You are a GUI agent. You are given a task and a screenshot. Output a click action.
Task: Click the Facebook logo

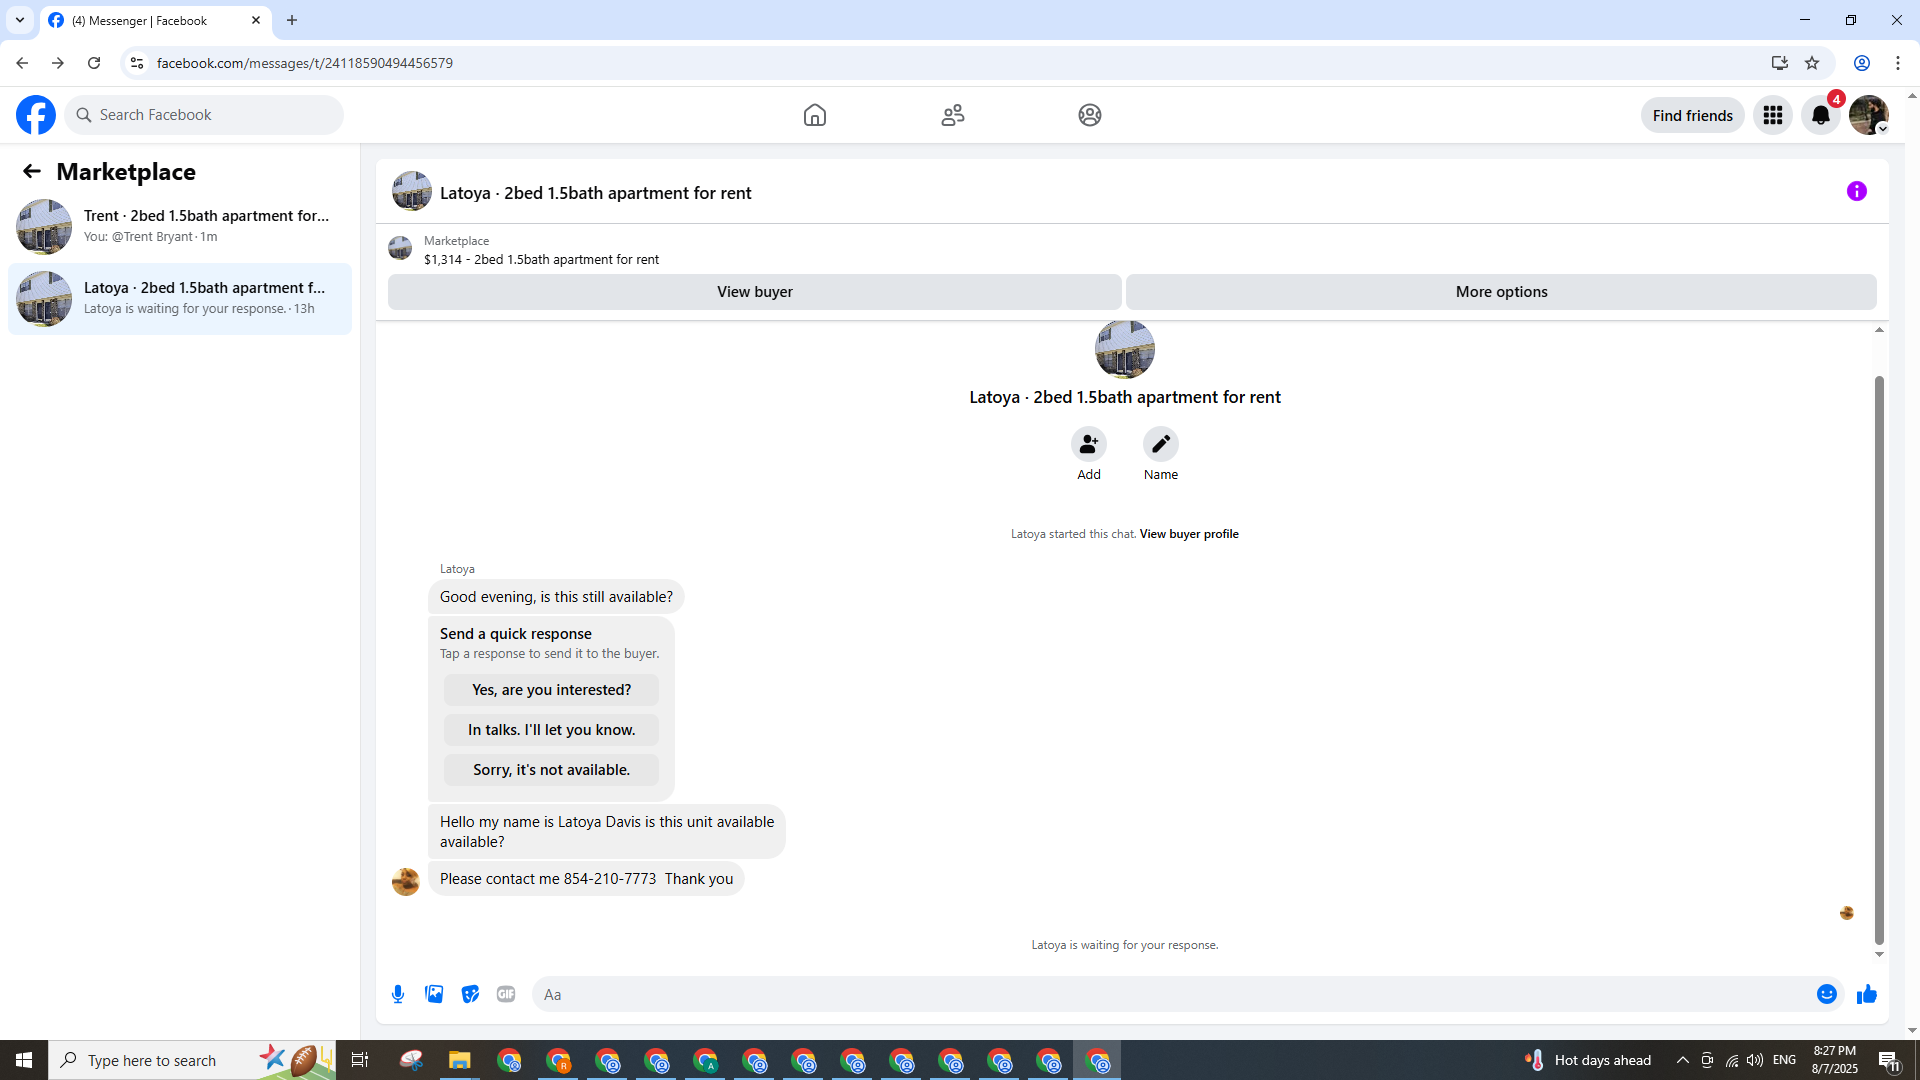coord(36,115)
